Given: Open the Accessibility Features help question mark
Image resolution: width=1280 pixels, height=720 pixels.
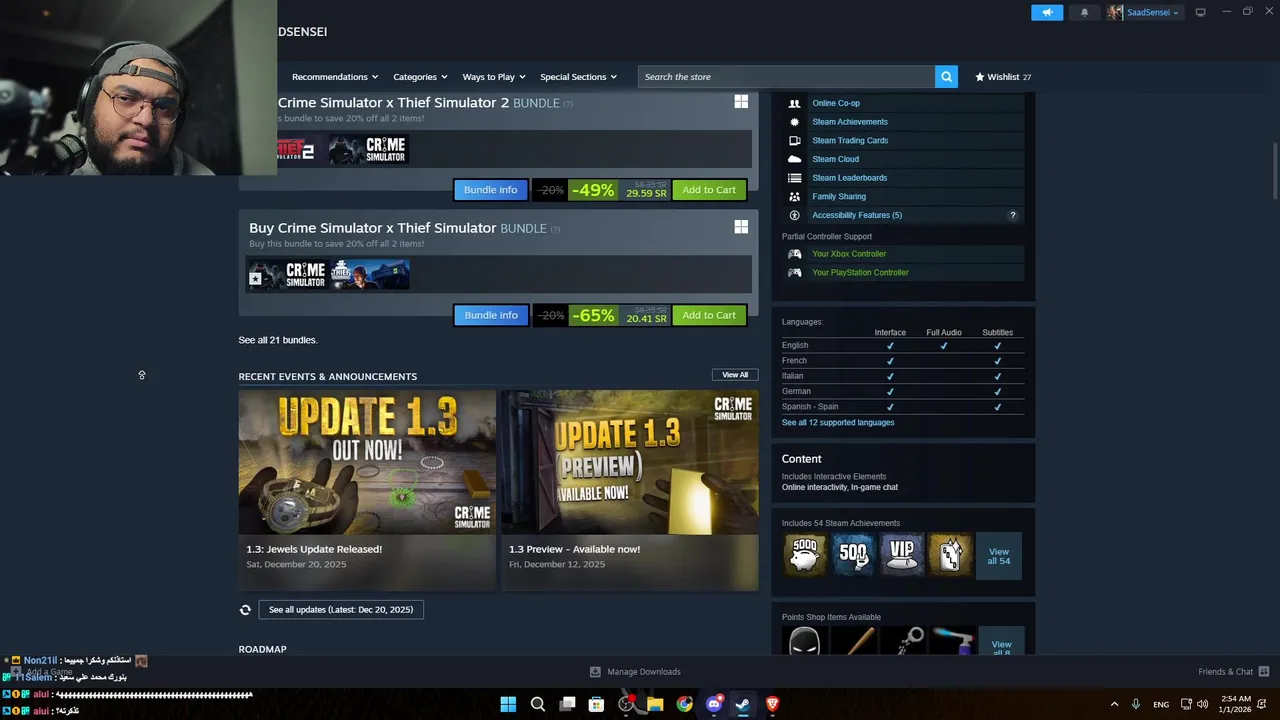Looking at the screenshot, I should [x=1012, y=215].
